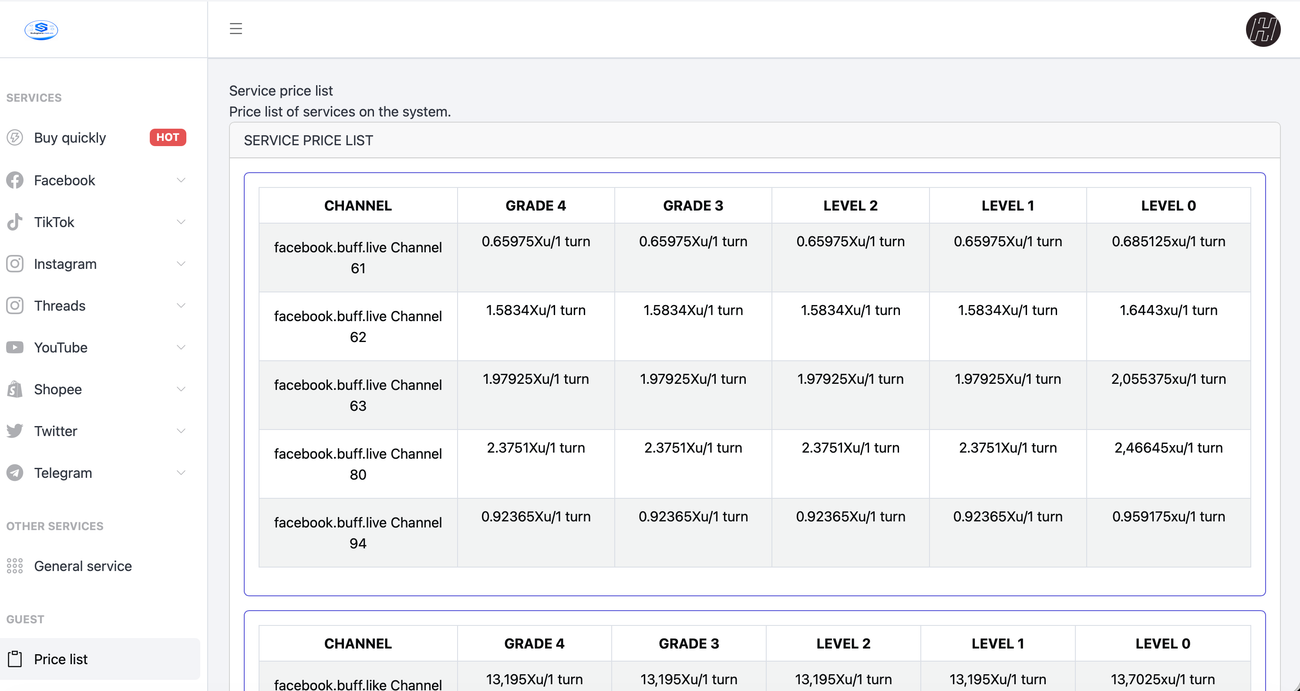The width and height of the screenshot is (1300, 691).
Task: Click the YouTube logo icon
Action: coord(15,348)
